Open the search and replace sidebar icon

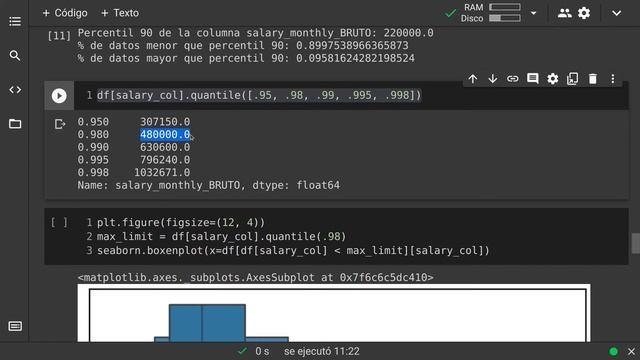[15, 56]
